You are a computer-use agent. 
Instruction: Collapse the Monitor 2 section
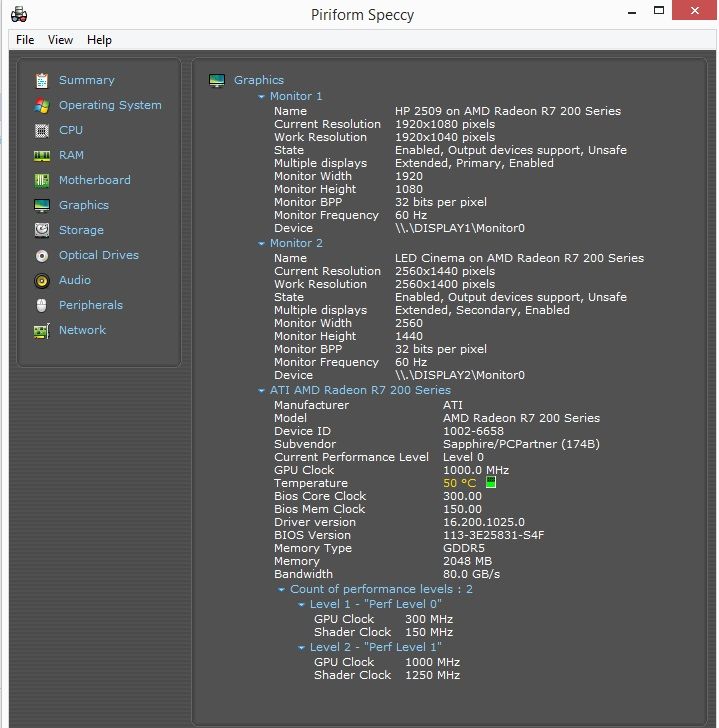click(x=262, y=244)
